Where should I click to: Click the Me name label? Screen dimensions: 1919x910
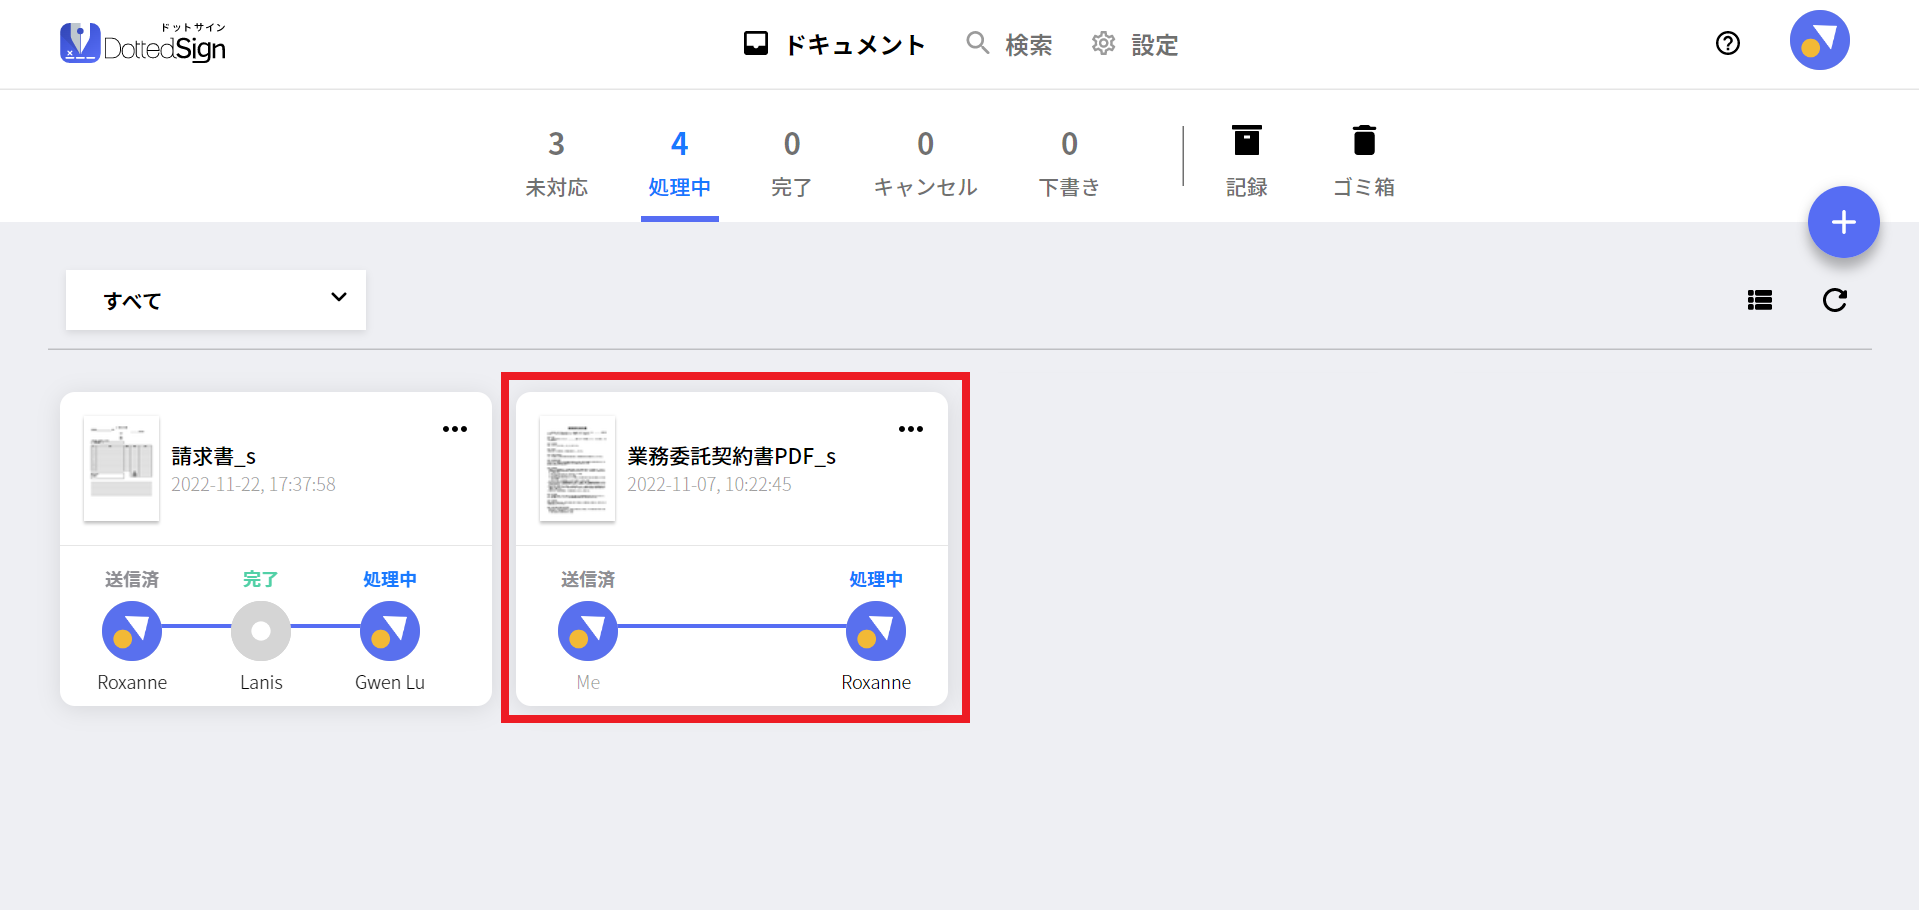click(588, 682)
